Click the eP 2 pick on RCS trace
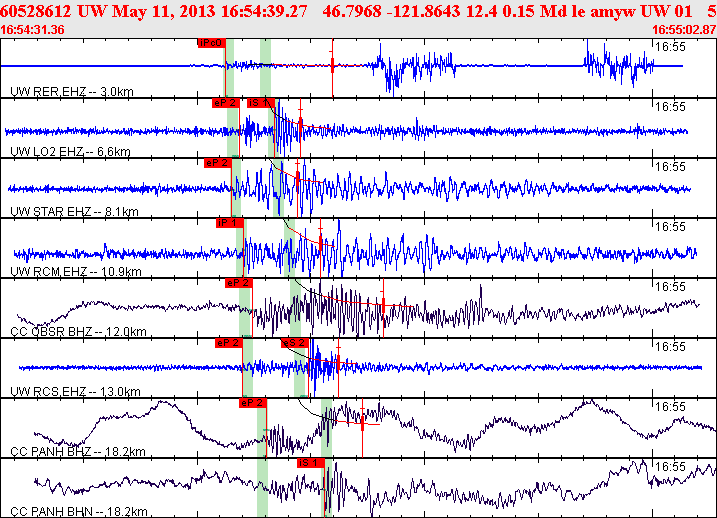 [x=228, y=342]
